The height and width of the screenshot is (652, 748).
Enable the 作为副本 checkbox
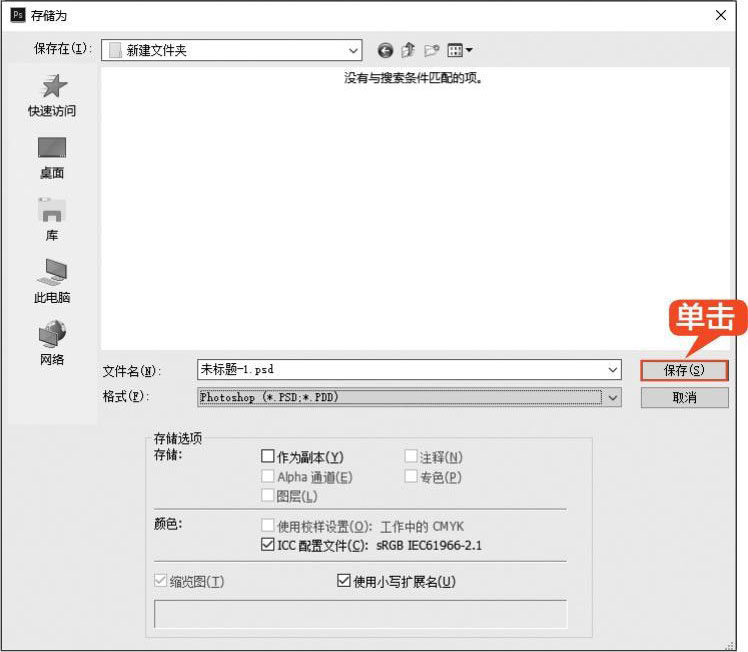268,456
